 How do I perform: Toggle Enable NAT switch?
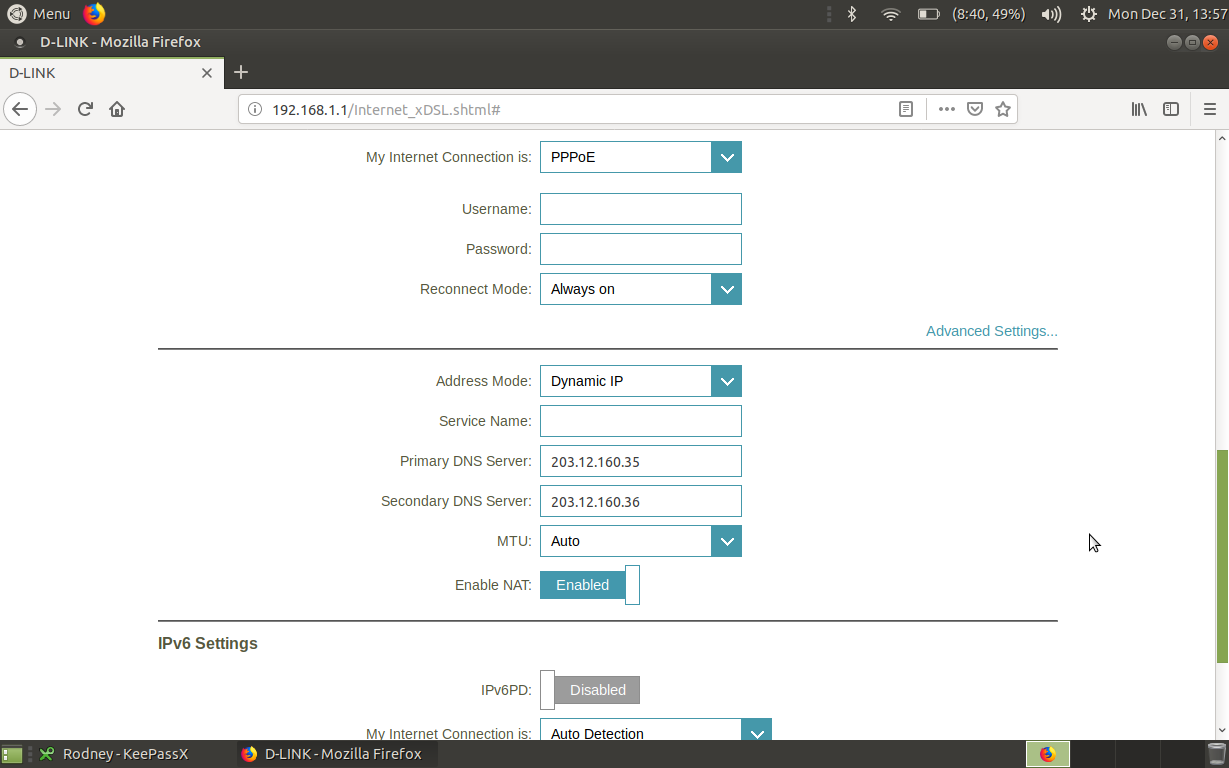(x=590, y=585)
